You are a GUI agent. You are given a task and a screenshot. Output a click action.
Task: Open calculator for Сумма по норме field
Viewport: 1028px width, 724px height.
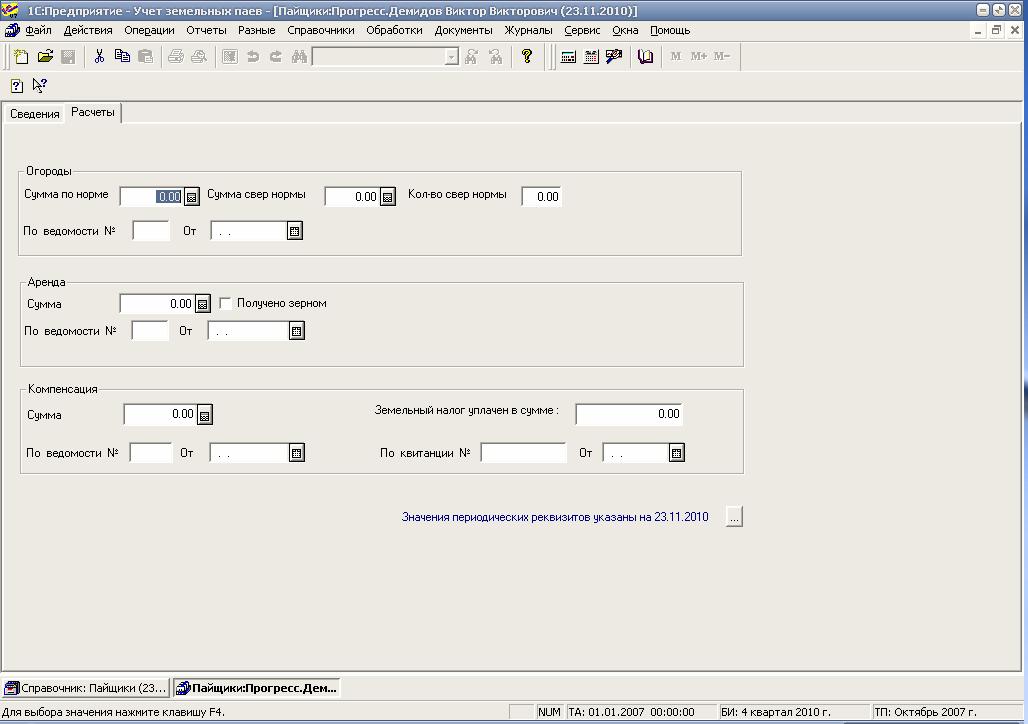pos(191,196)
